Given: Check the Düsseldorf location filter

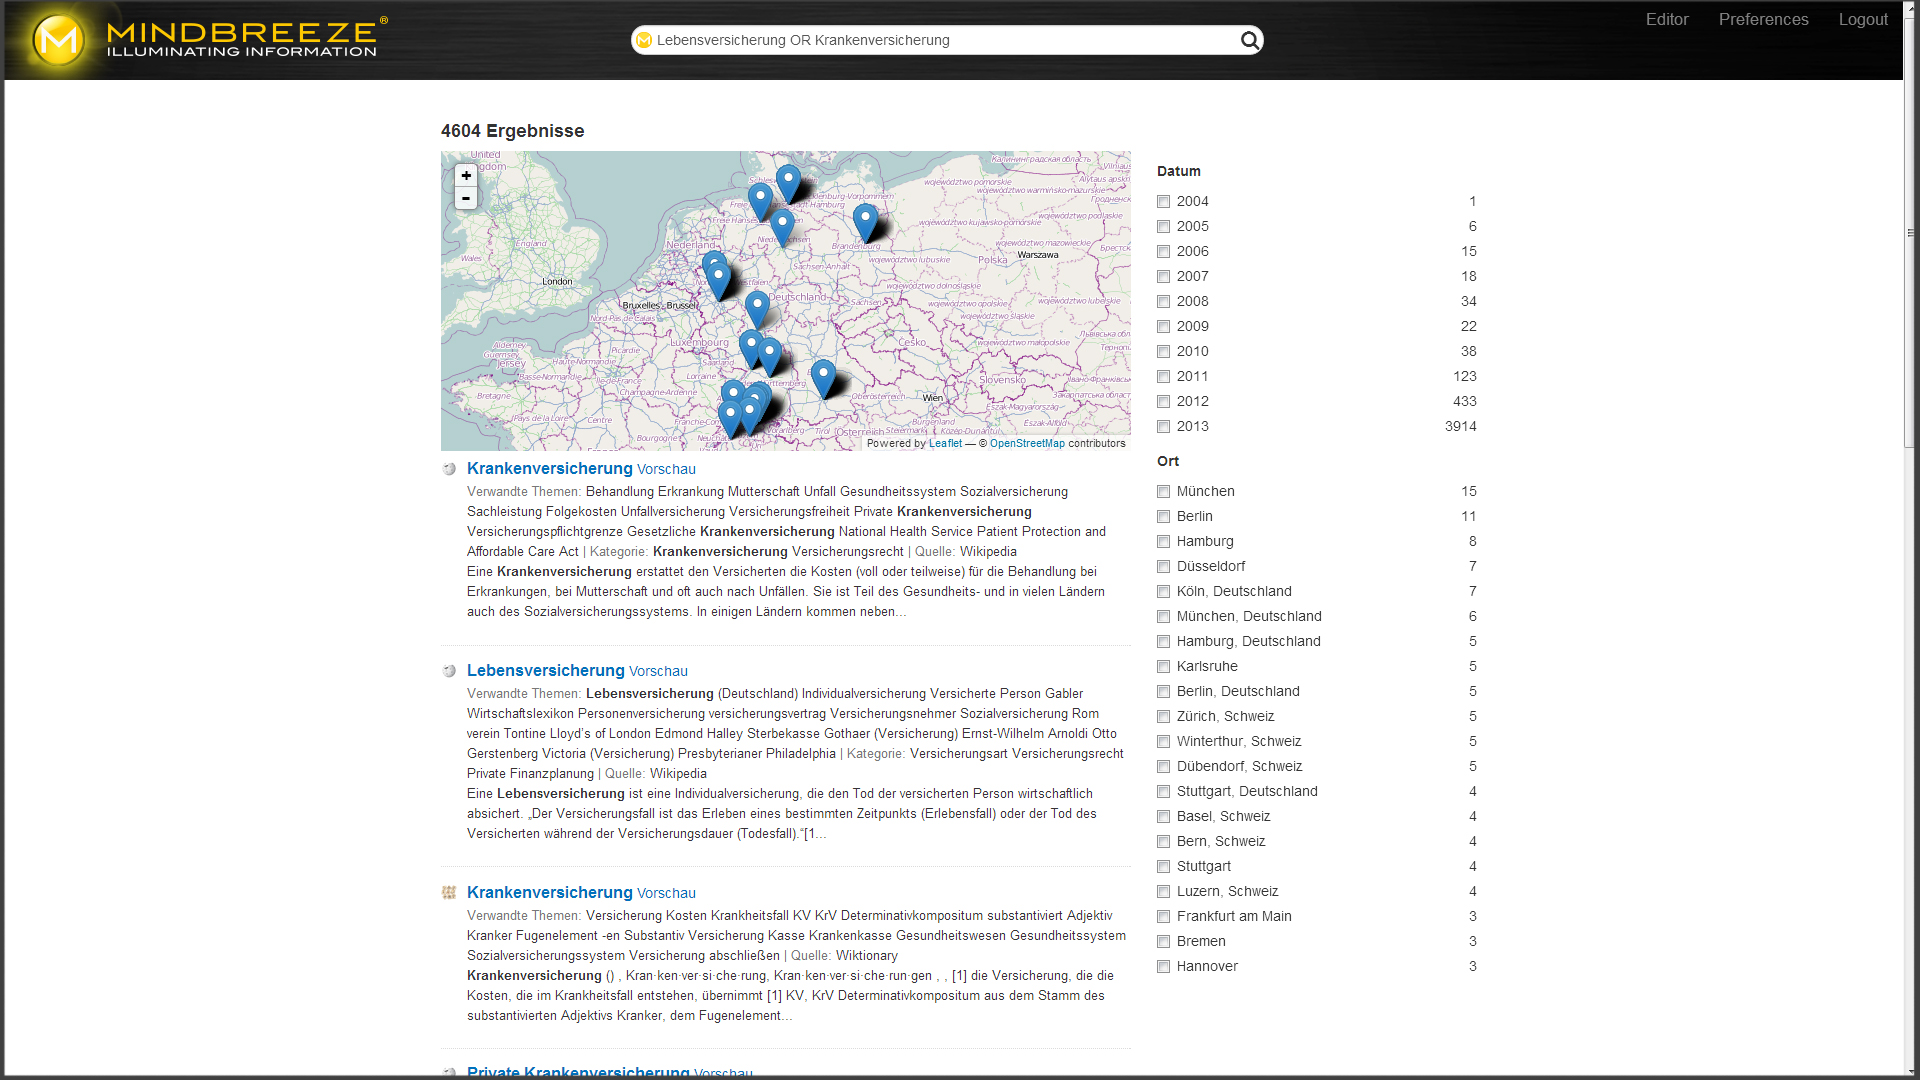Looking at the screenshot, I should 1163,567.
